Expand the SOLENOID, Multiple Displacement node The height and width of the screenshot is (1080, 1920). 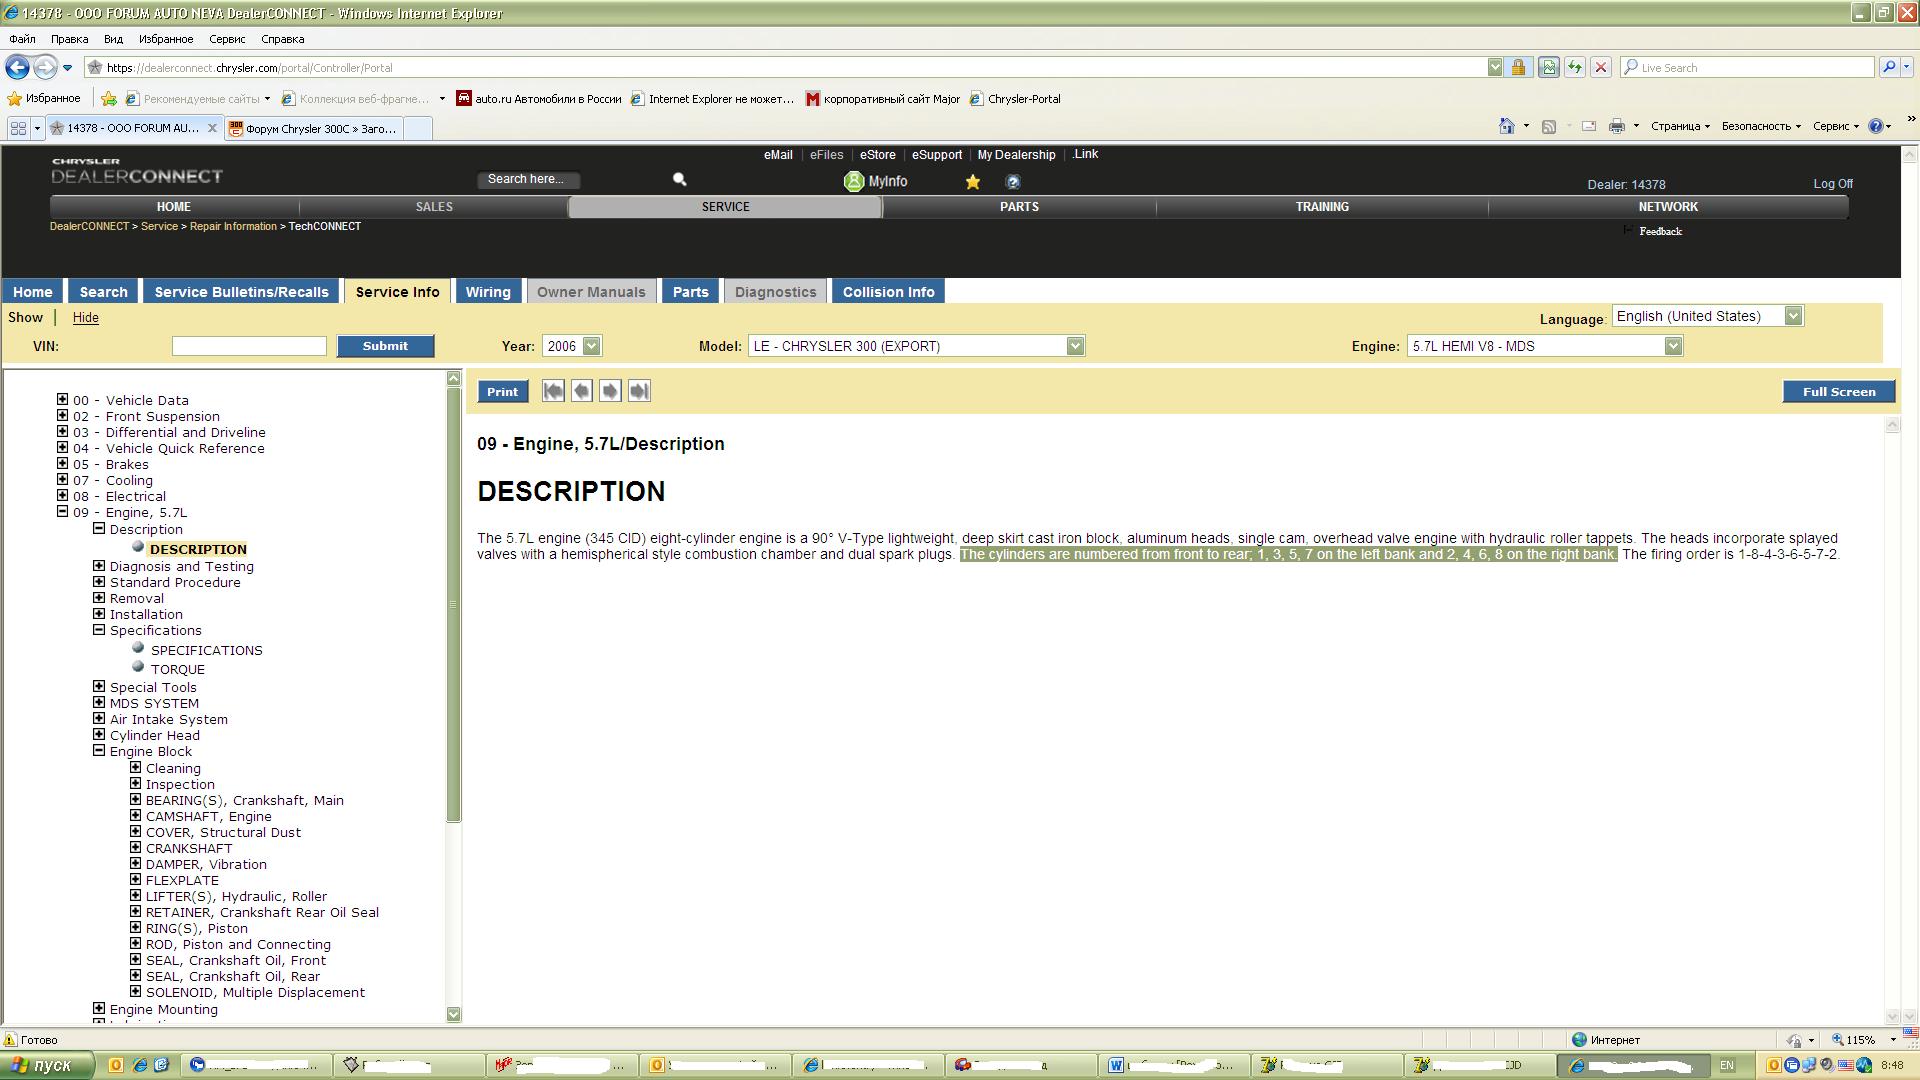coord(135,991)
